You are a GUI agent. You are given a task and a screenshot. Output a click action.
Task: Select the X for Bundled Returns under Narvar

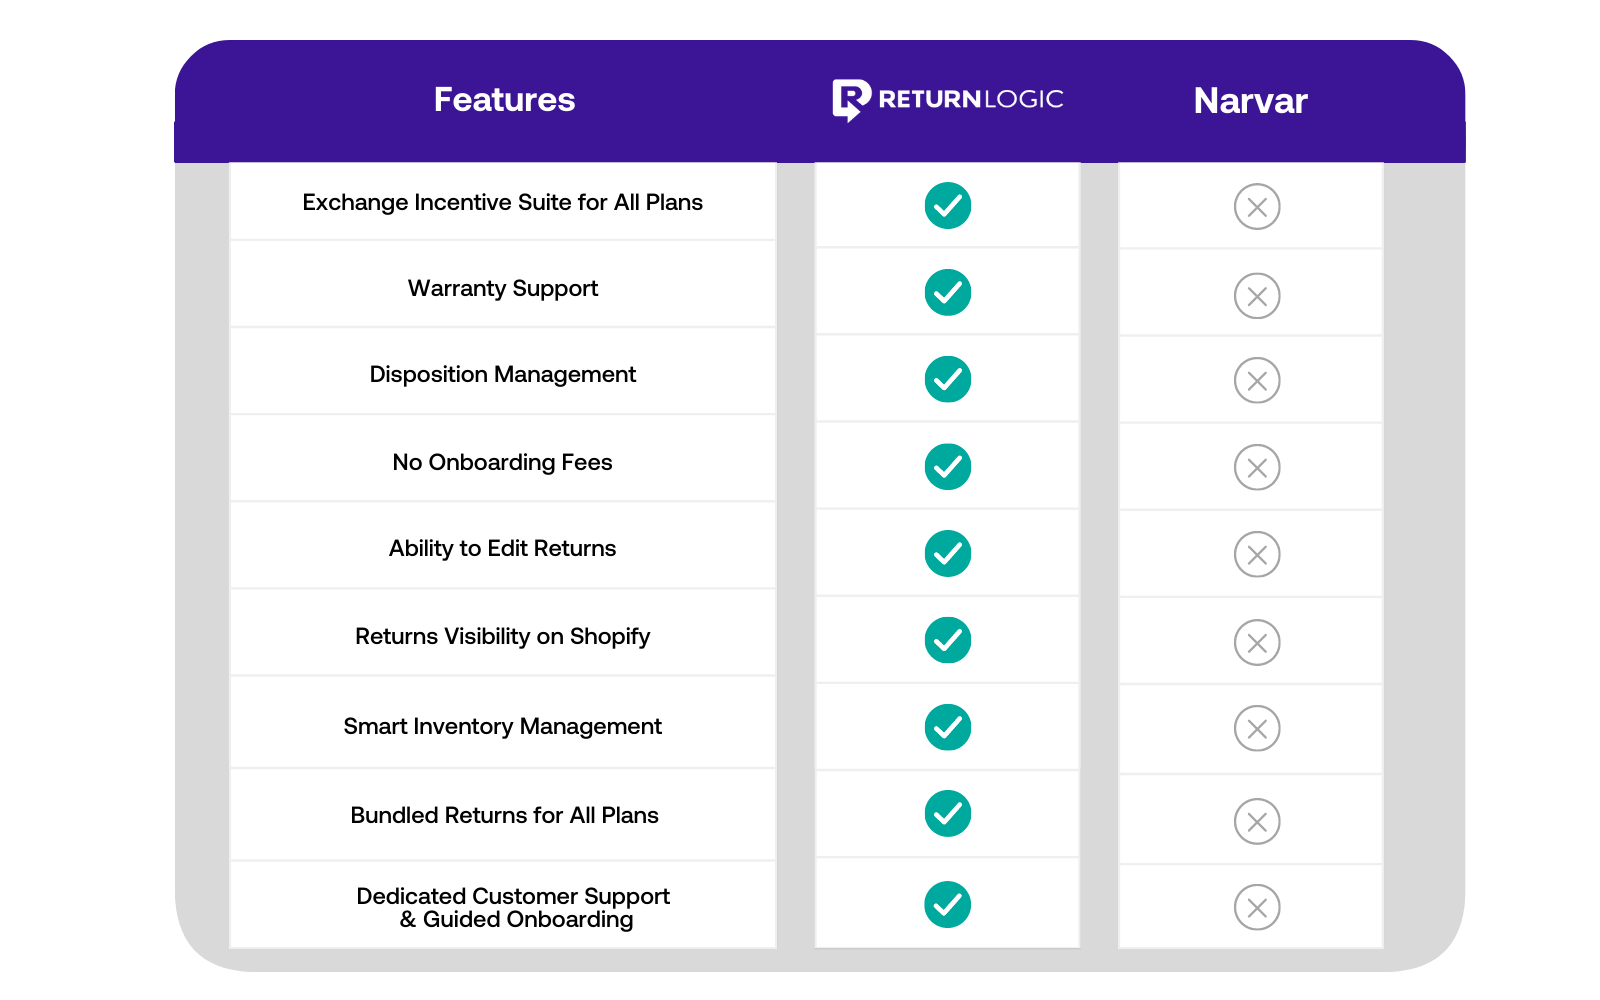[1256, 821]
